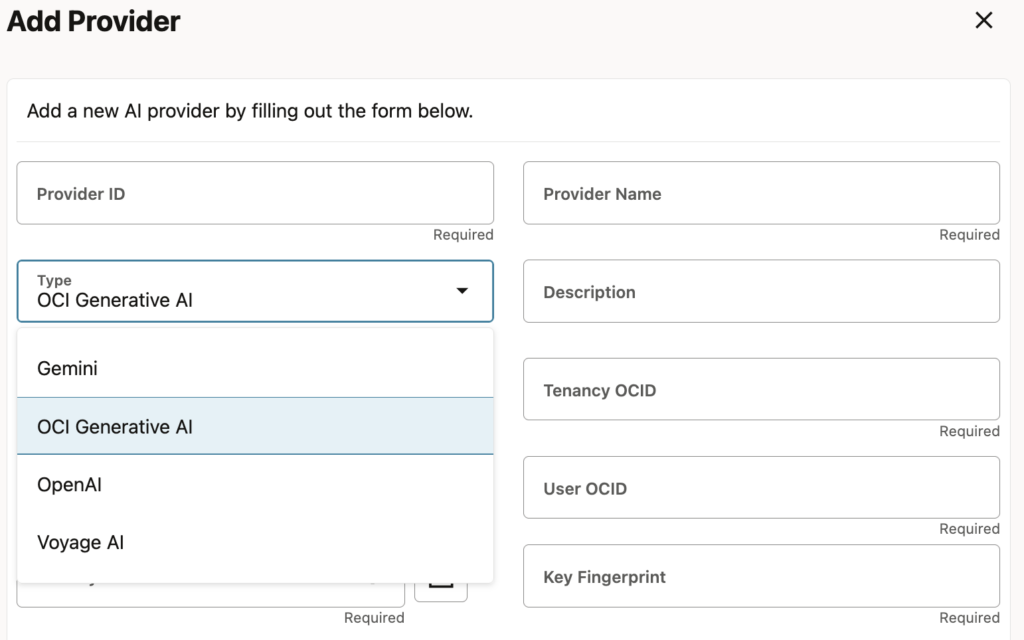Click the Description input field

[x=761, y=291]
